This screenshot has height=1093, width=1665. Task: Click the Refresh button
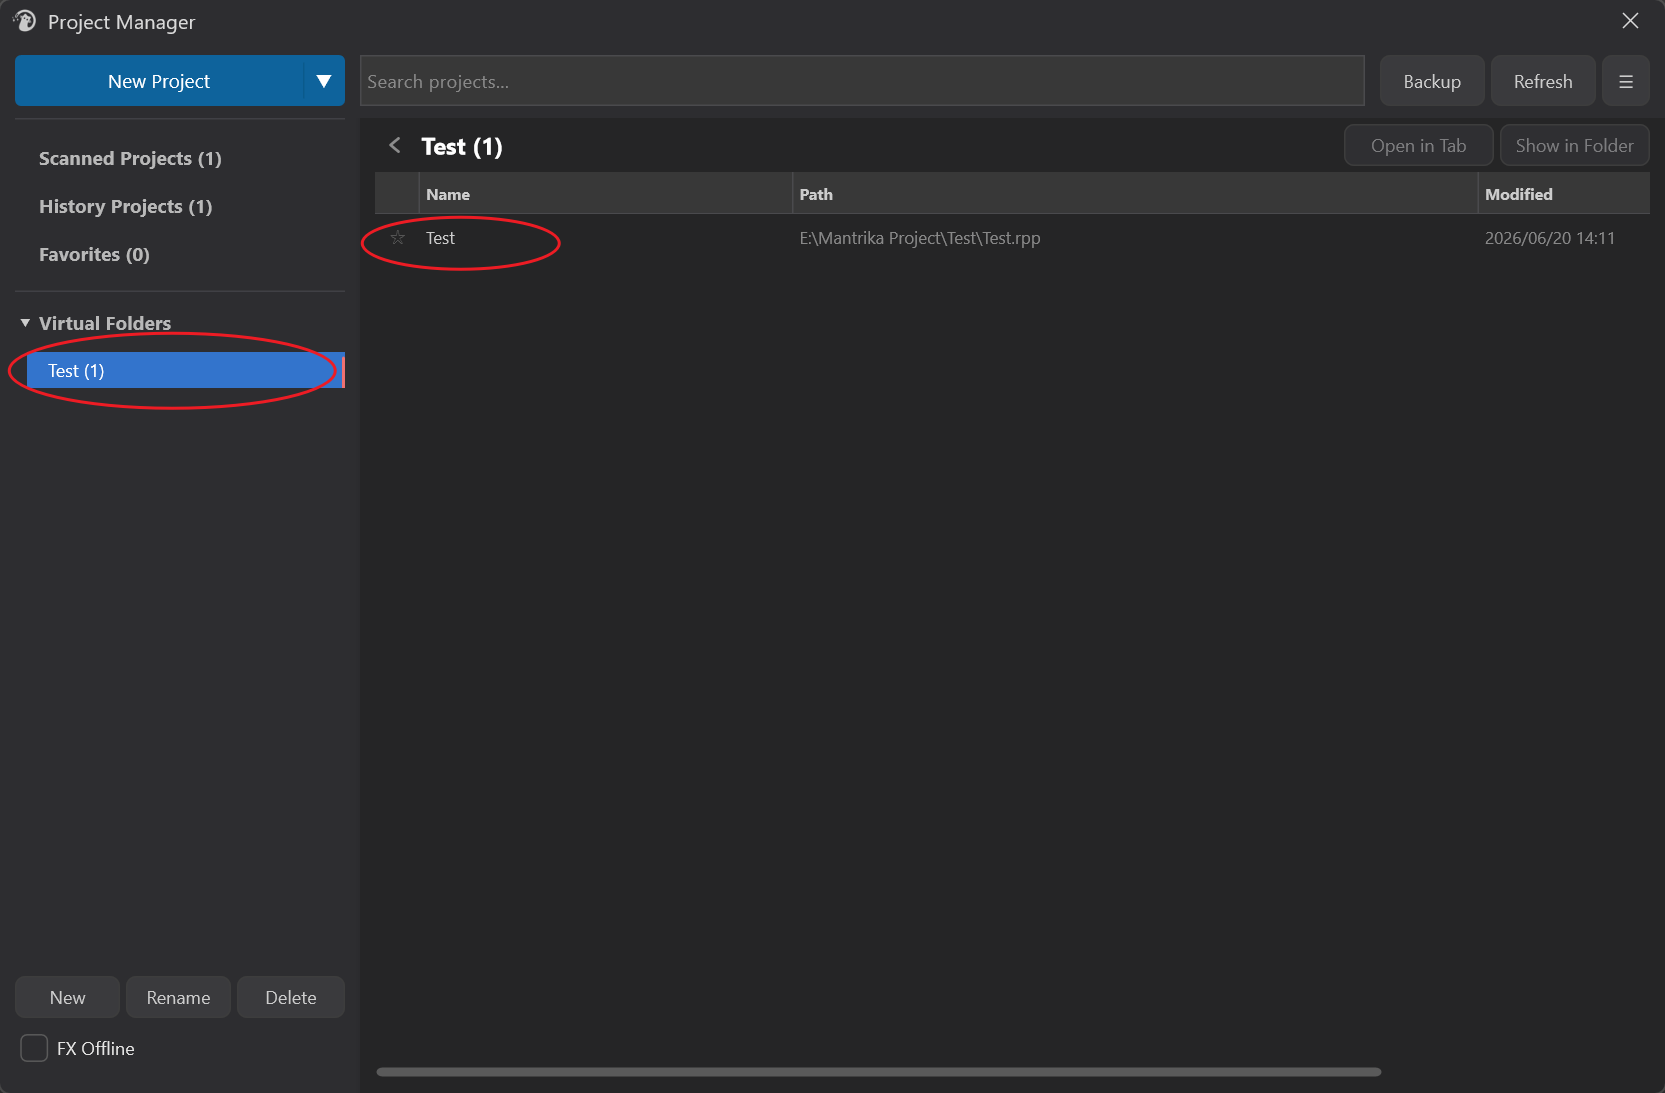(1543, 82)
